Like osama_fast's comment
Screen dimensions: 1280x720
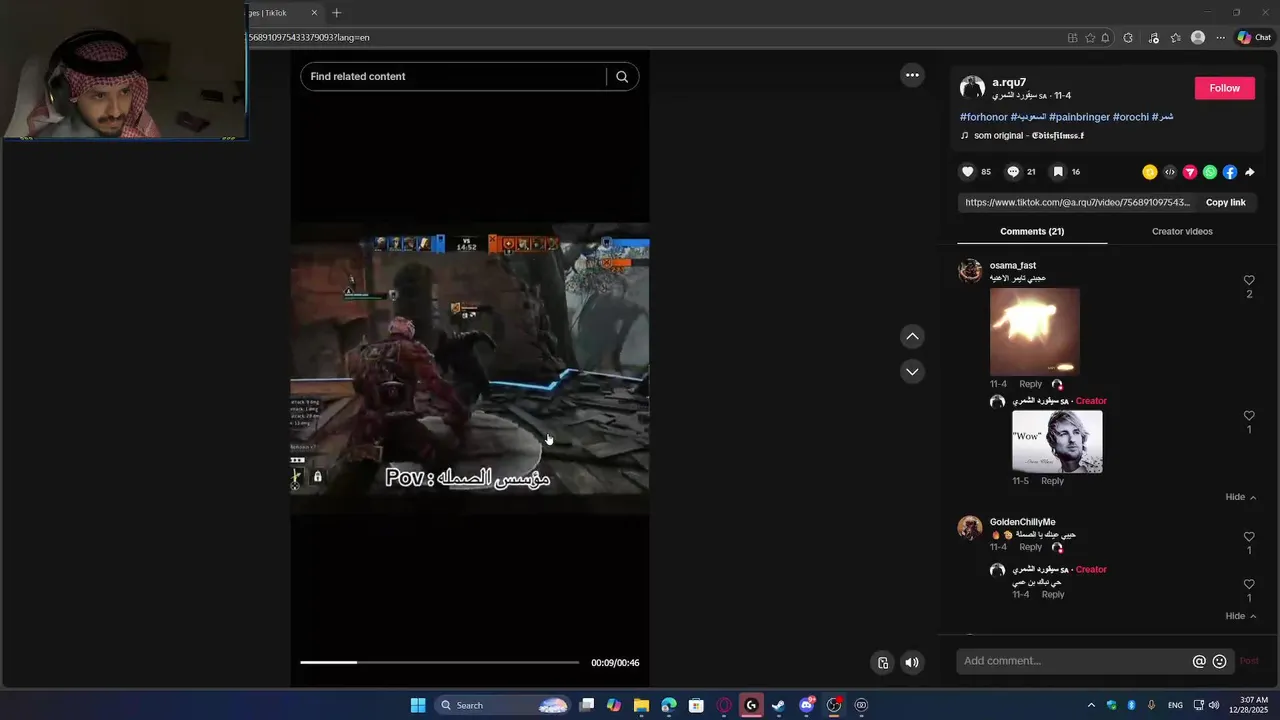pos(1249,281)
